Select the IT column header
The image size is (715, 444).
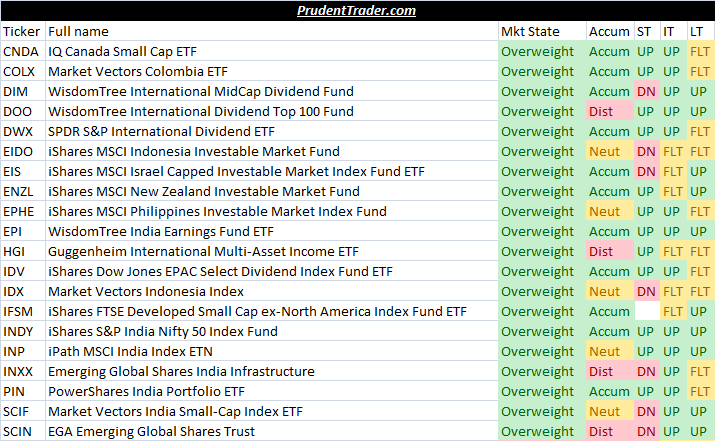point(672,31)
